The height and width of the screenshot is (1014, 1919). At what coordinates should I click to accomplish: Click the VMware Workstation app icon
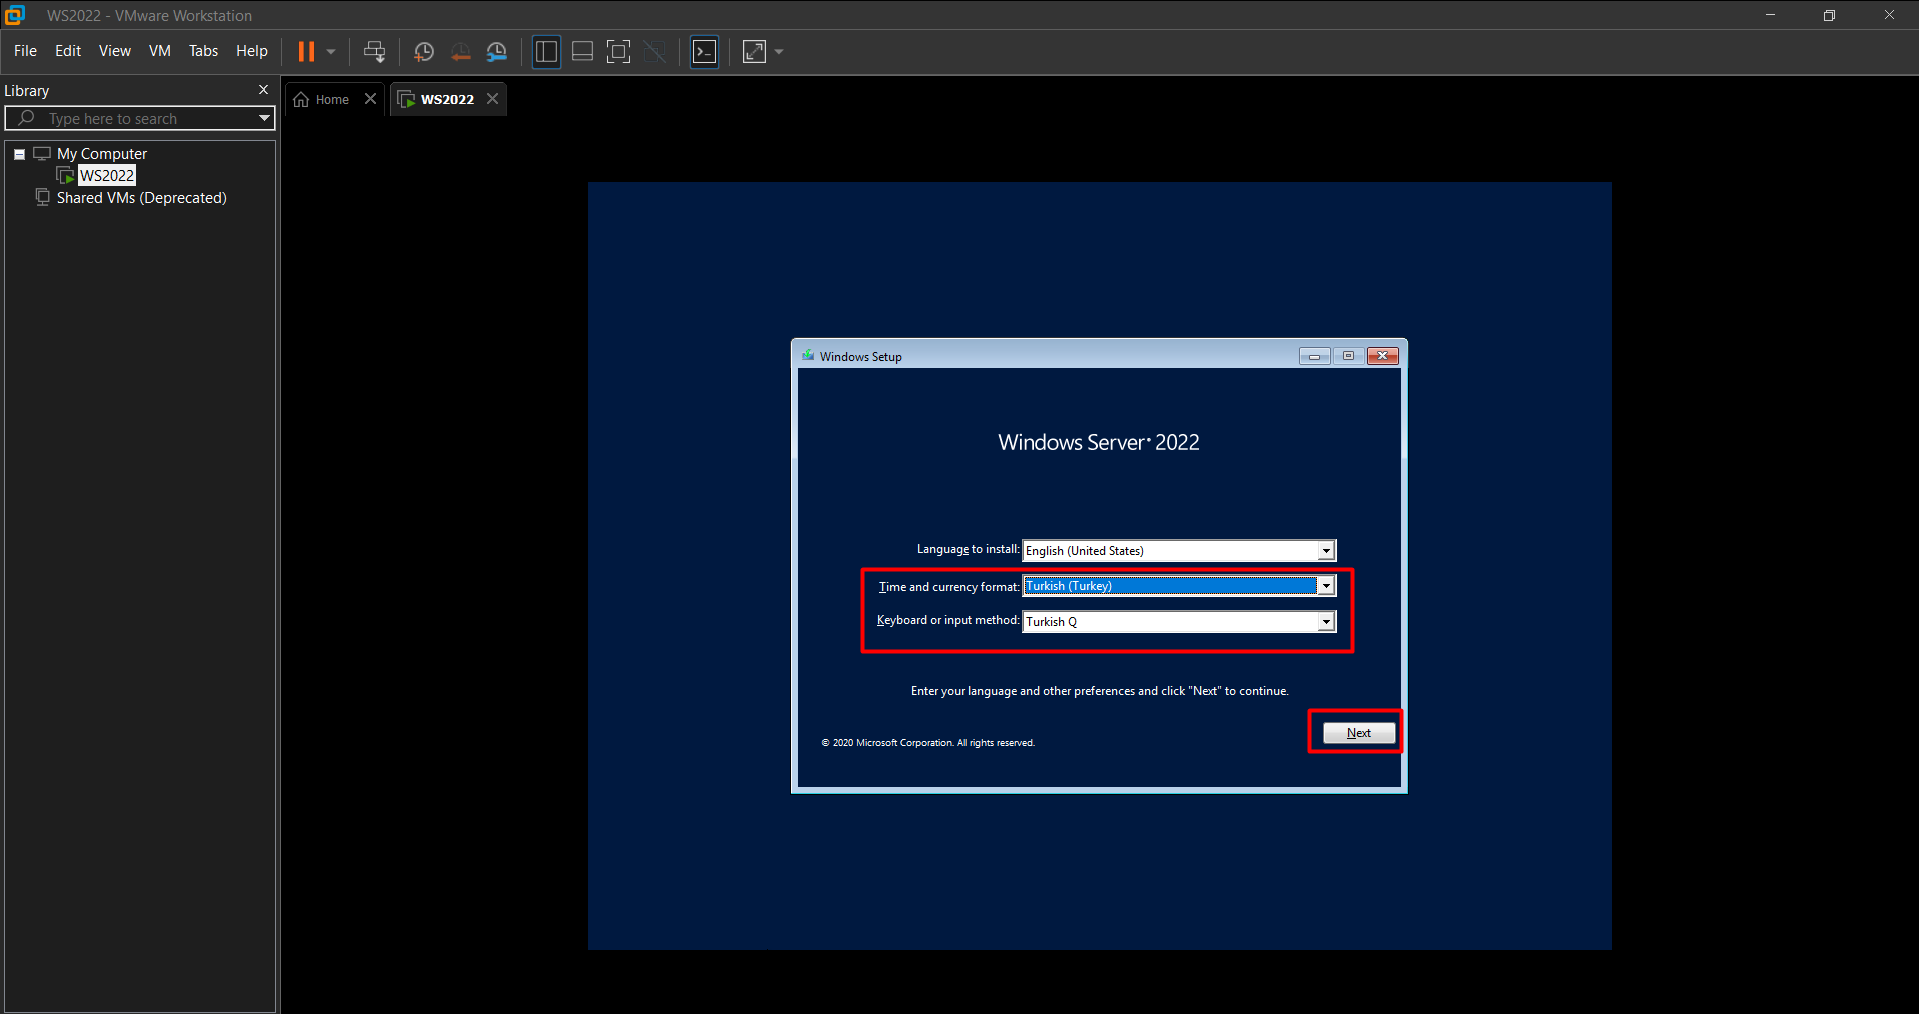pos(14,15)
